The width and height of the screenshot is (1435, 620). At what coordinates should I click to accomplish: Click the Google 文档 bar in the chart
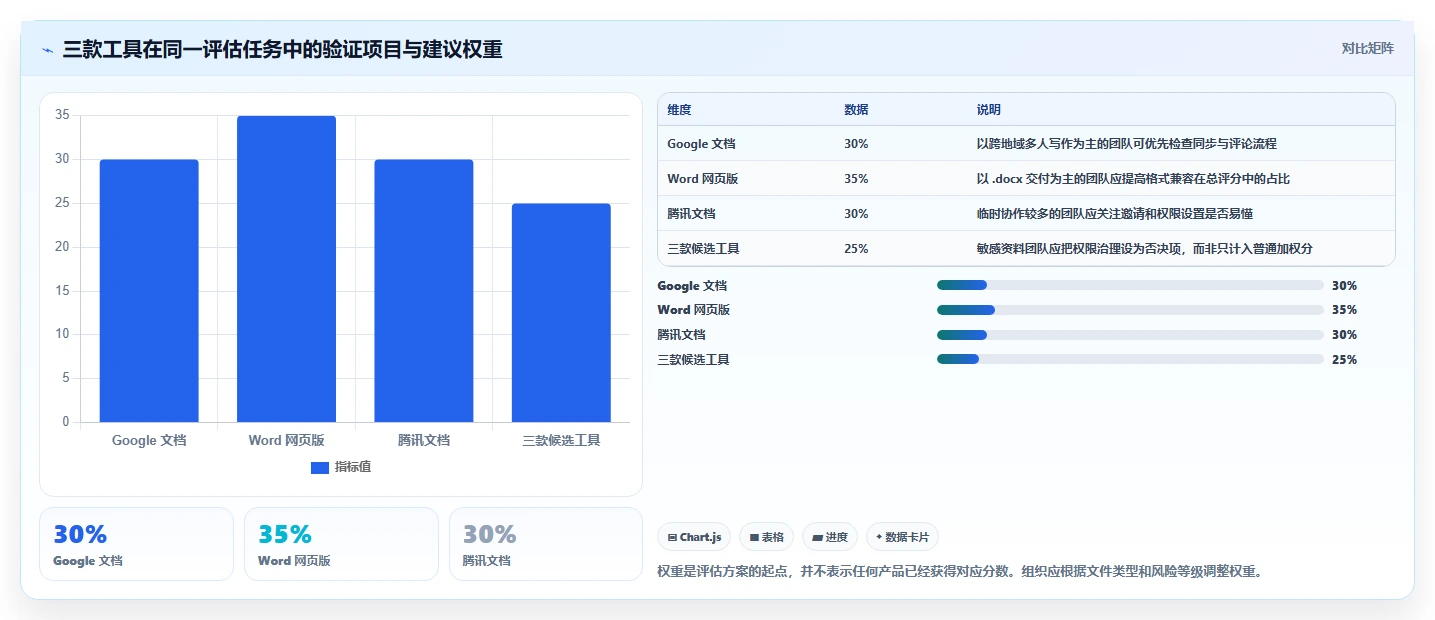click(x=149, y=291)
